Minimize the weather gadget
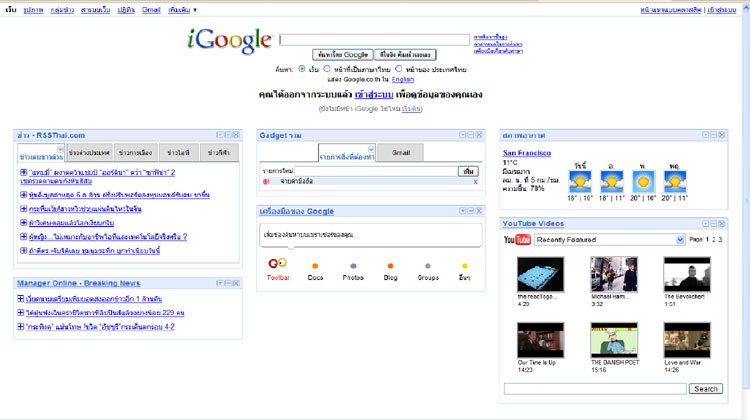This screenshot has width=750, height=420. [x=714, y=135]
